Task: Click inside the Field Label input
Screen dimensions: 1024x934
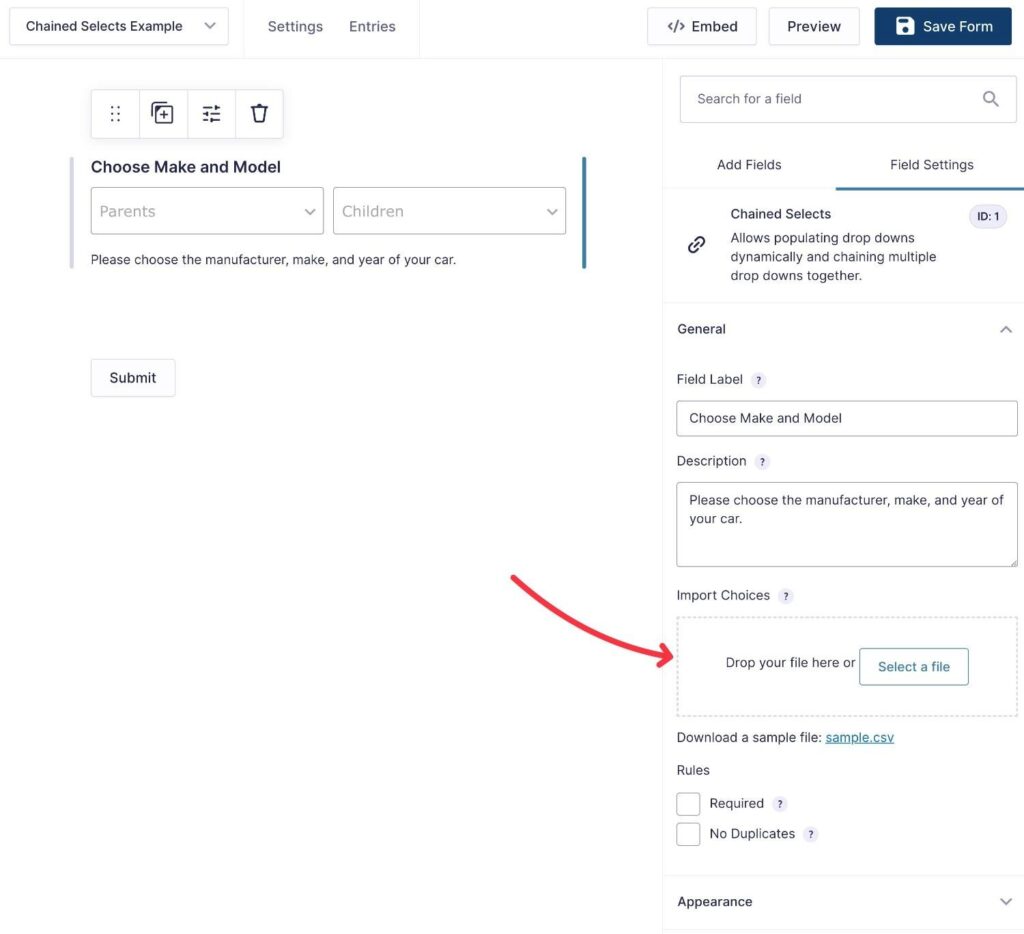Action: click(846, 418)
